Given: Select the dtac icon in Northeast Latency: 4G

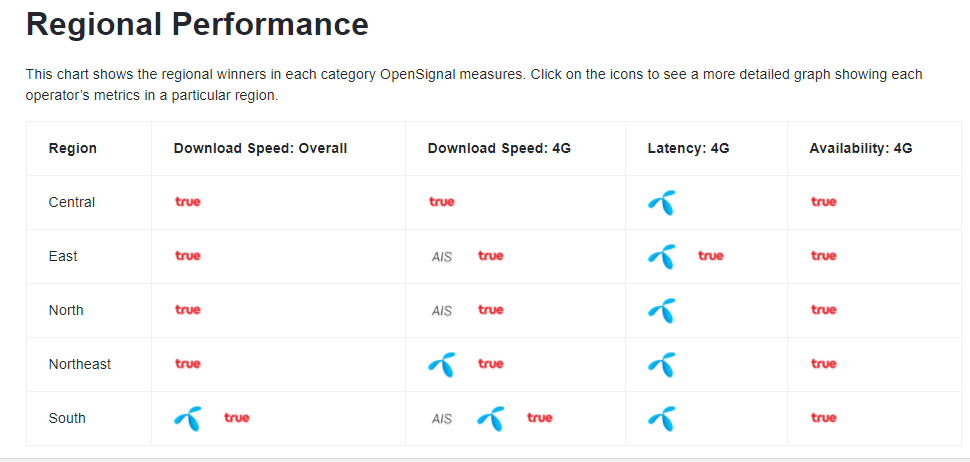Looking at the screenshot, I should tap(661, 365).
